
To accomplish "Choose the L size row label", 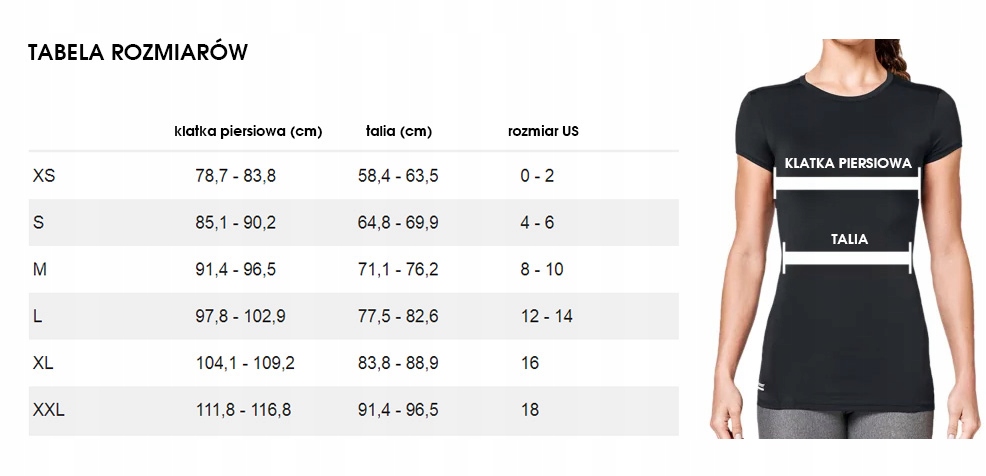I will [x=38, y=316].
